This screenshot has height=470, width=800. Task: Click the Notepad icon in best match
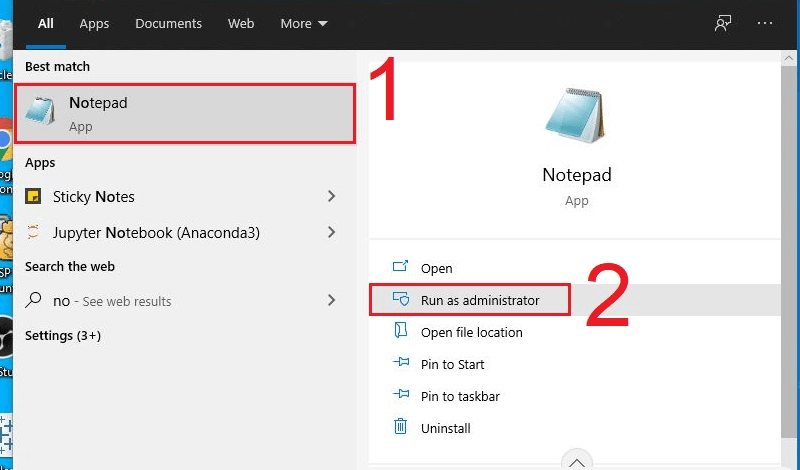[40, 111]
